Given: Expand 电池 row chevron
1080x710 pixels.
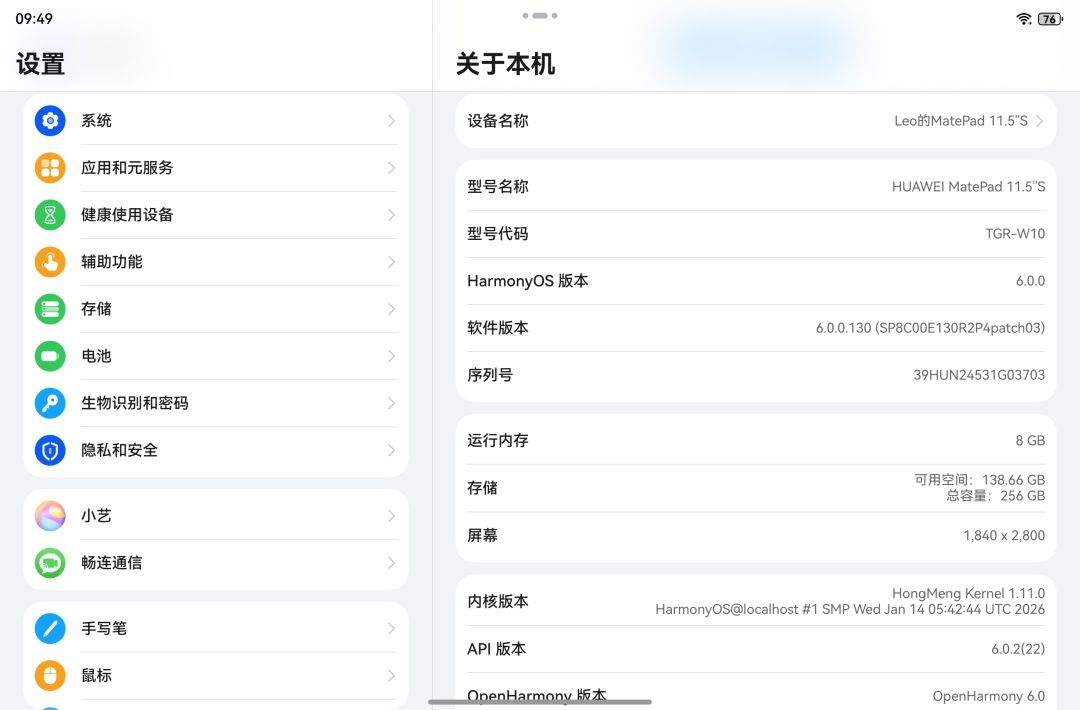Looking at the screenshot, I should tap(391, 356).
